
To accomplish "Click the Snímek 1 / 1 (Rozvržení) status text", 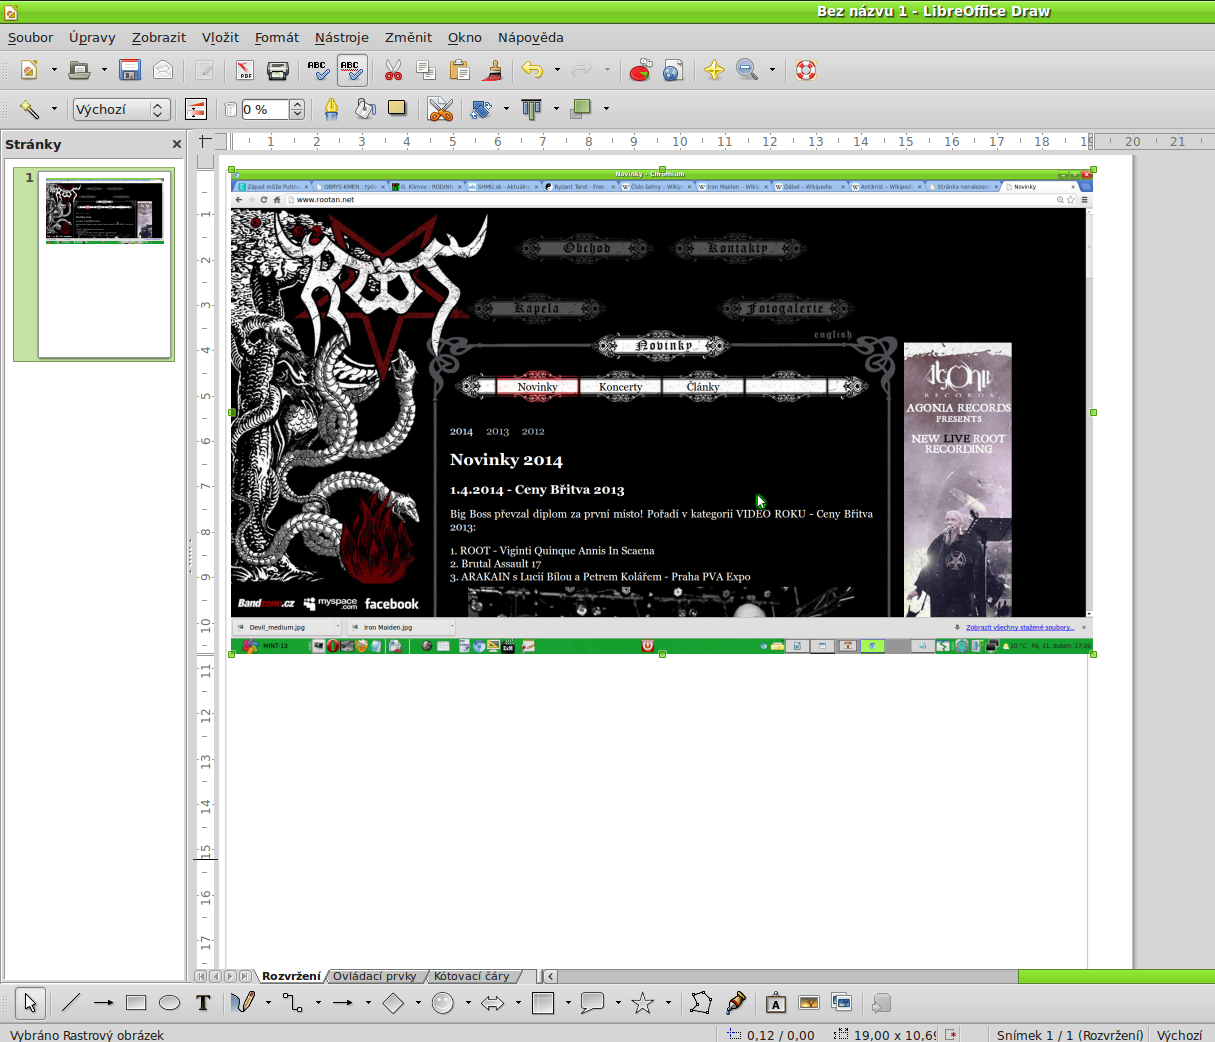I will coord(1069,1035).
